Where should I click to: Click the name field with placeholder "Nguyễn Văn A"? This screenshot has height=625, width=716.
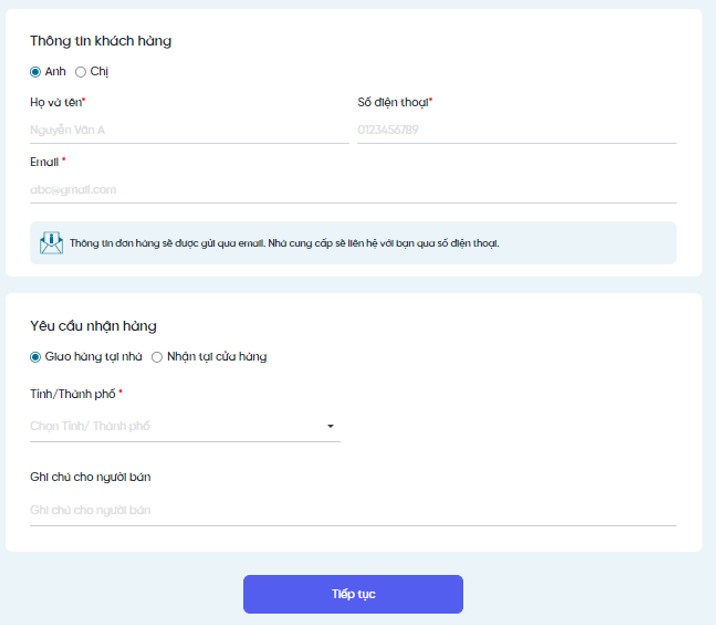click(189, 129)
